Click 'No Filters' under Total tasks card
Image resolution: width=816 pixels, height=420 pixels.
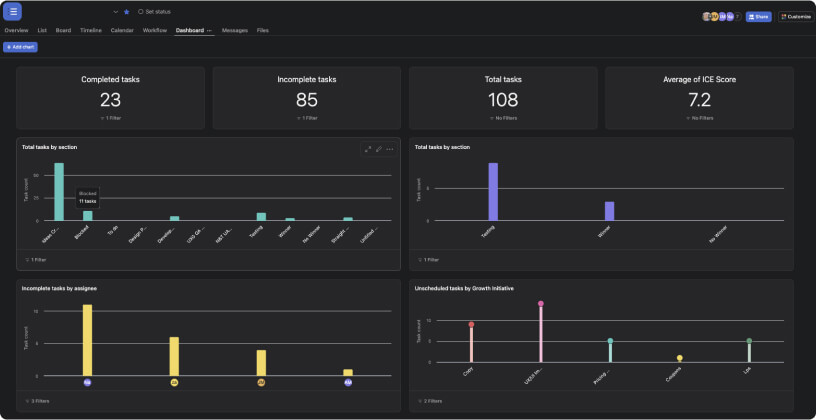coord(503,118)
